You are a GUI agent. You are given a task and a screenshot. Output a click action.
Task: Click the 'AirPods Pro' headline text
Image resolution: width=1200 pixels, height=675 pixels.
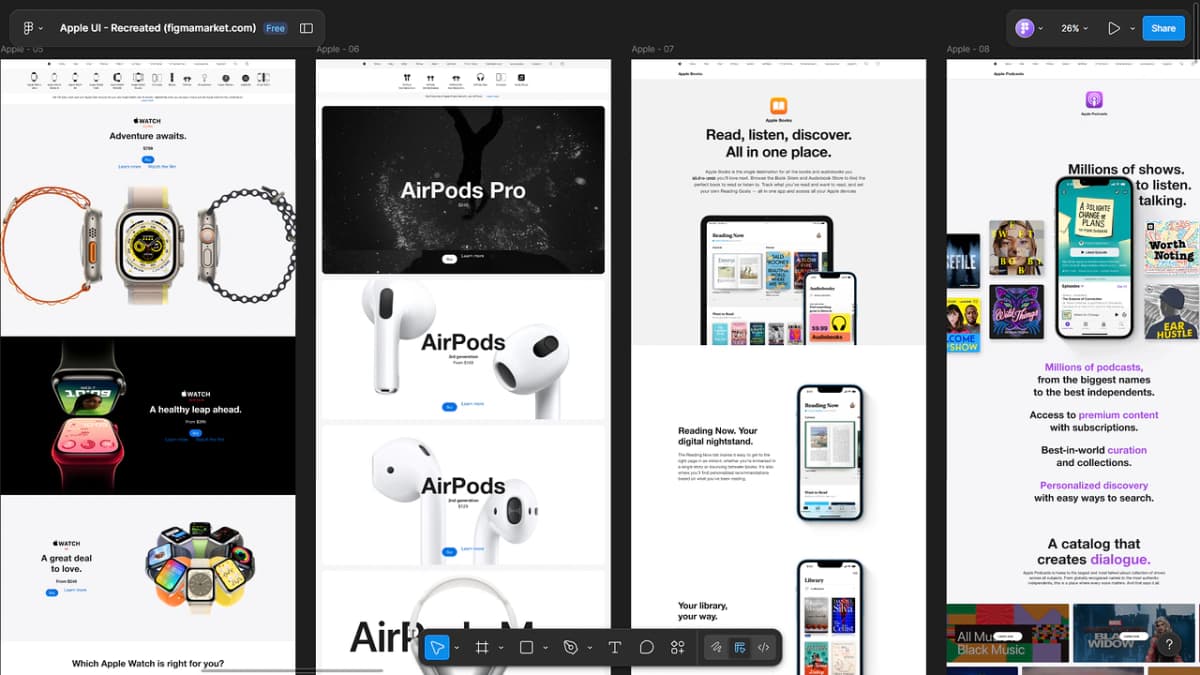pyautogui.click(x=463, y=190)
